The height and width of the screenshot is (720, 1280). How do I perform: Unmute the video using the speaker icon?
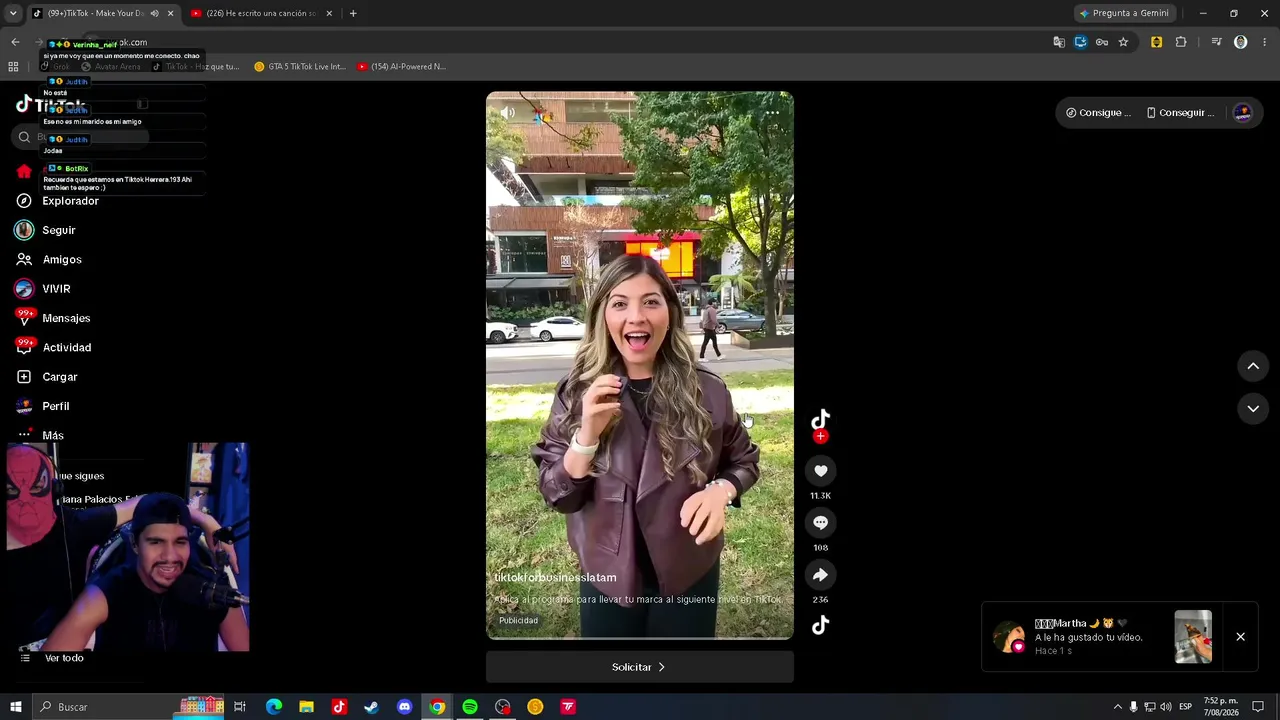click(x=508, y=113)
